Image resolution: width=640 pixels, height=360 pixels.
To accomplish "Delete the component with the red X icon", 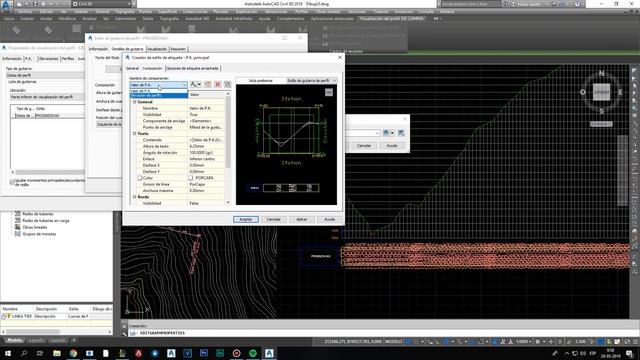I will [x=218, y=84].
